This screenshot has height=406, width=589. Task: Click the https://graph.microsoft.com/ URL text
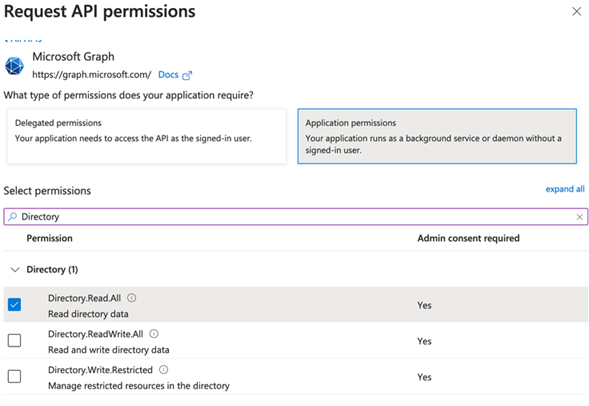click(x=92, y=75)
